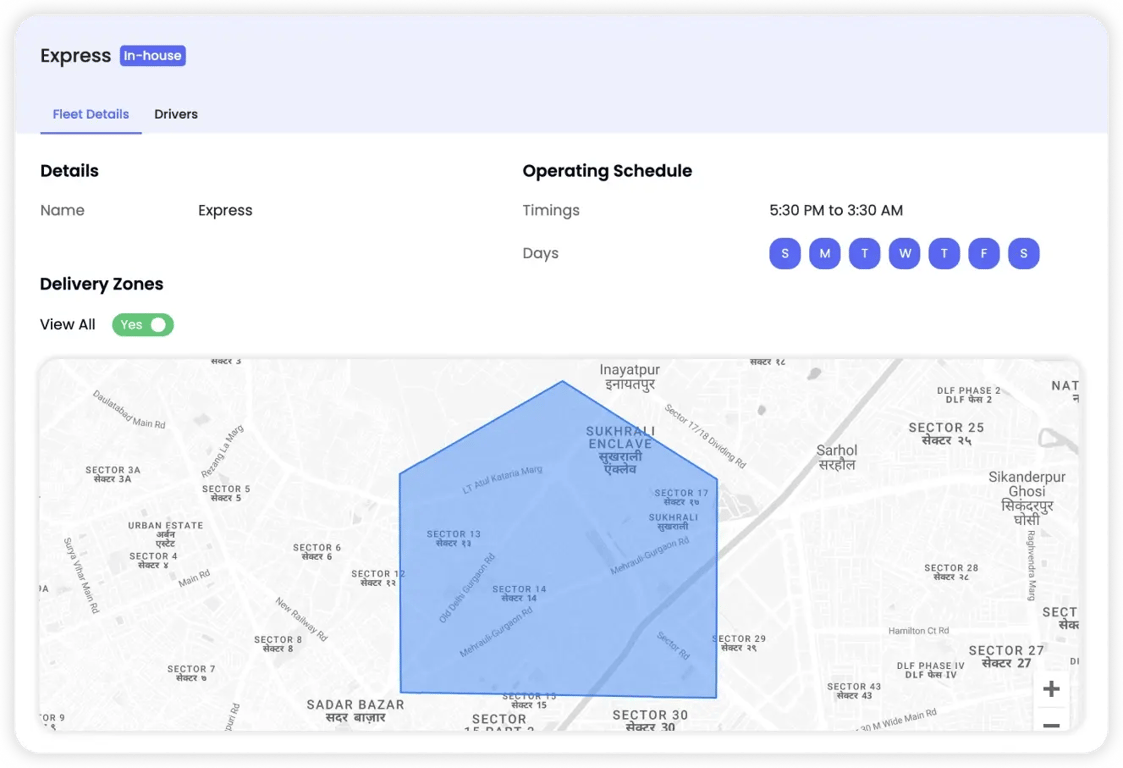Toggle the Sunday day chip
This screenshot has width=1123, height=768.
click(785, 254)
